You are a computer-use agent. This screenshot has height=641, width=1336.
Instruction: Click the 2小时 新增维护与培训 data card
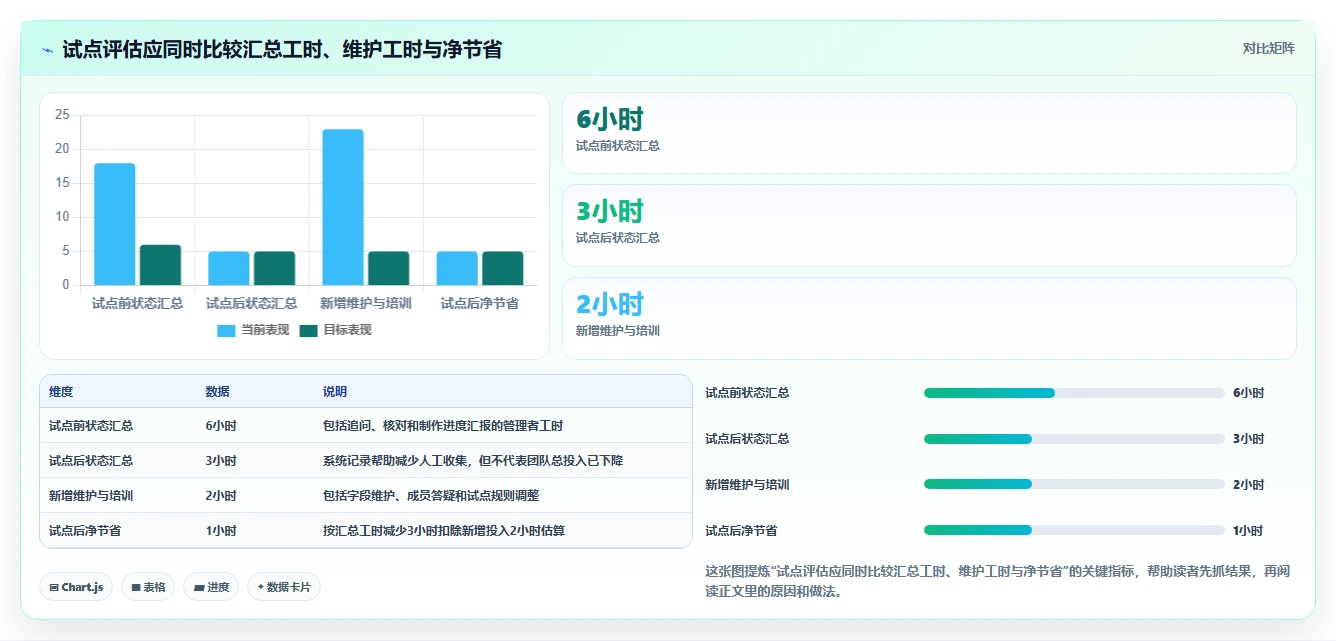point(929,318)
